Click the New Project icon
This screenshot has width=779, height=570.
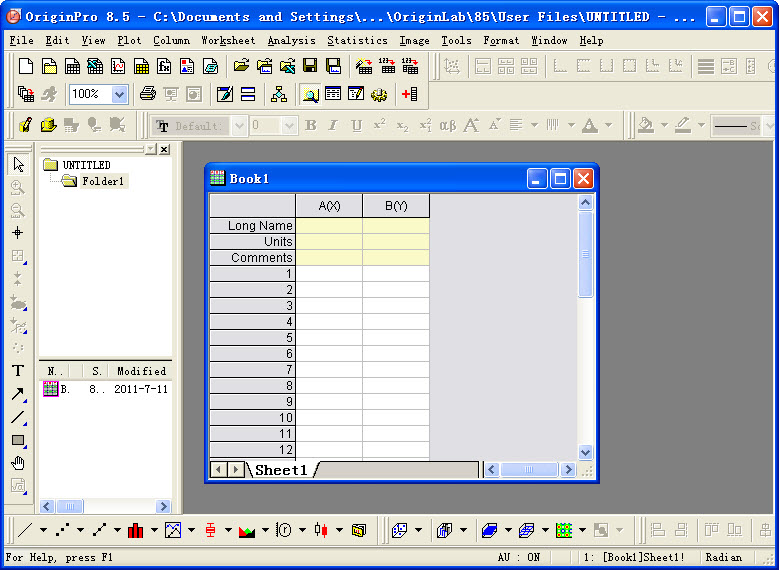pos(25,67)
